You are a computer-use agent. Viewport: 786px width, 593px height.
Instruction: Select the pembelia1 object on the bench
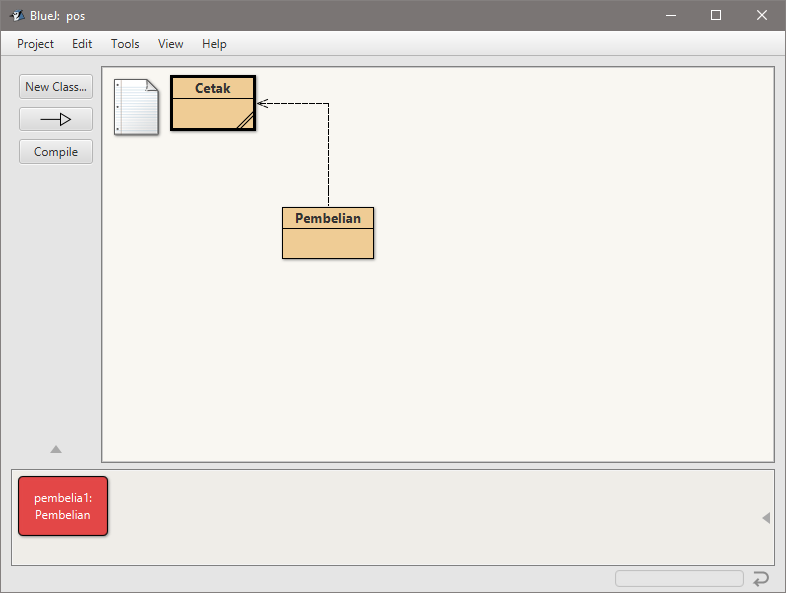[63, 506]
